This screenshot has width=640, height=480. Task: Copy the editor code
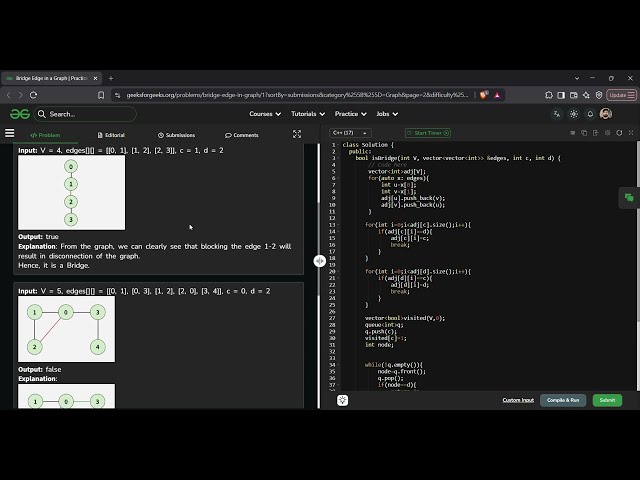pos(584,133)
